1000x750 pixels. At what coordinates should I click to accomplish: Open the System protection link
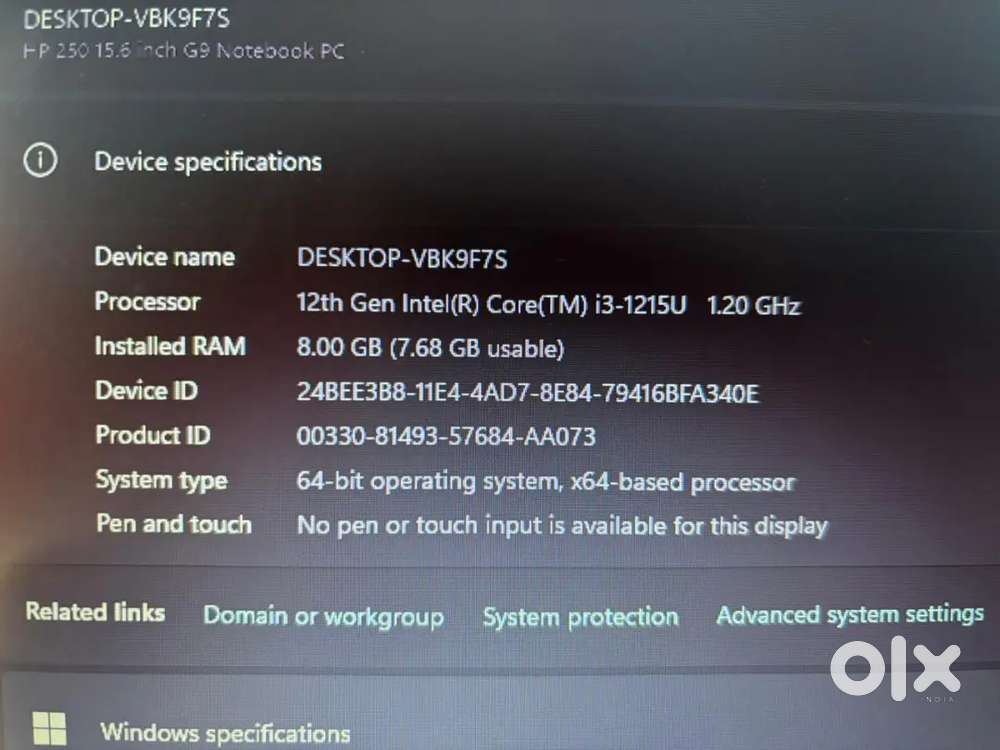pyautogui.click(x=580, y=617)
